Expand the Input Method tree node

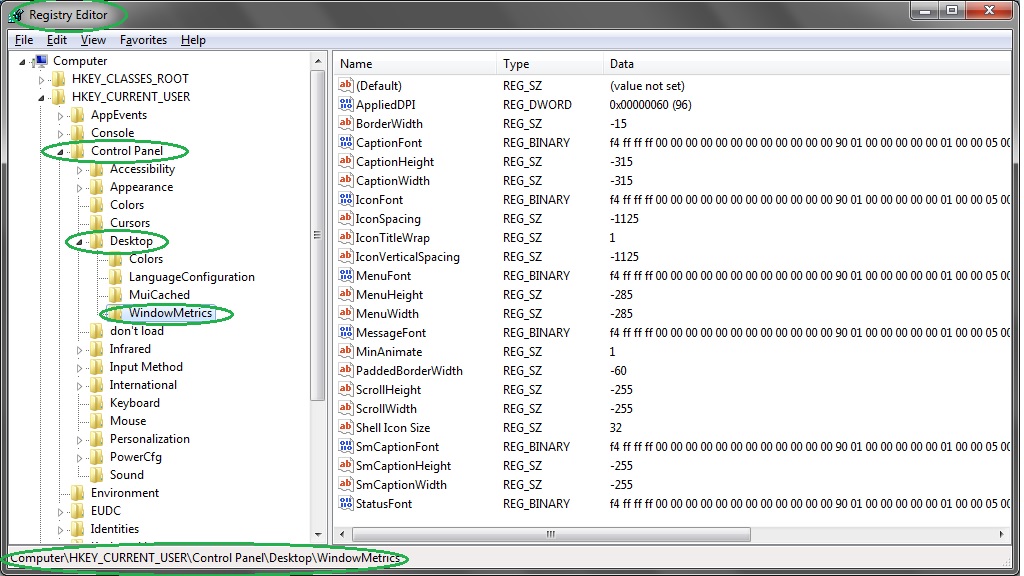79,368
